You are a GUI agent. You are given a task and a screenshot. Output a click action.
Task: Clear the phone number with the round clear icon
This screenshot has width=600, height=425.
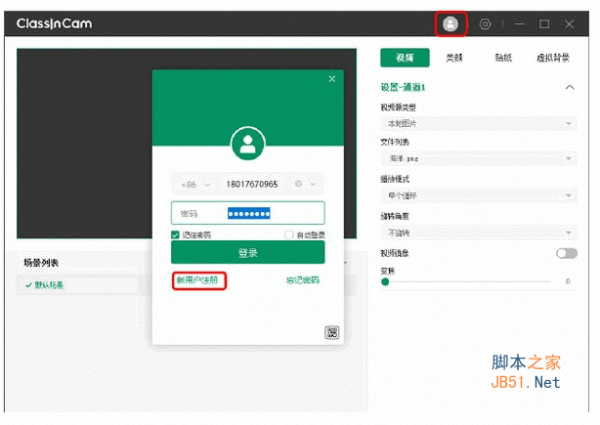[x=298, y=184]
